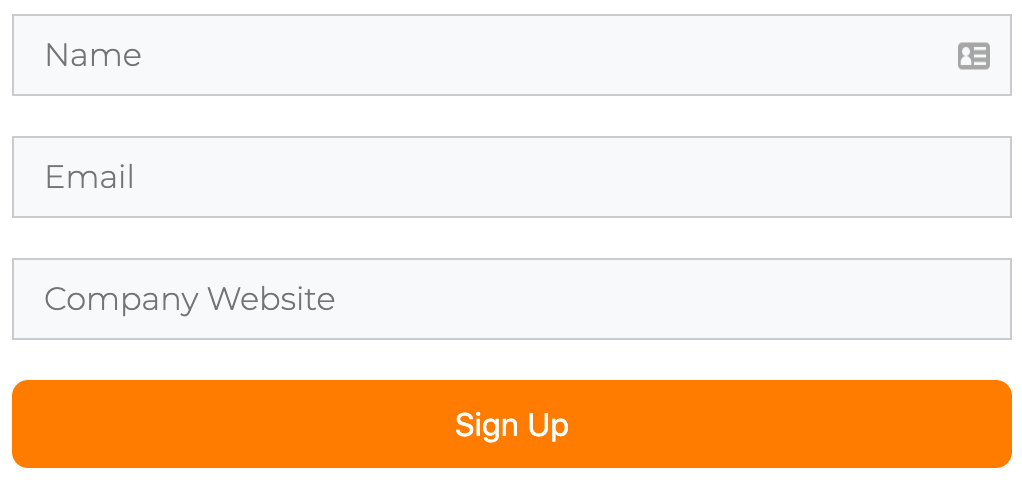Click the "Company Website" placeholder text

[x=190, y=300]
